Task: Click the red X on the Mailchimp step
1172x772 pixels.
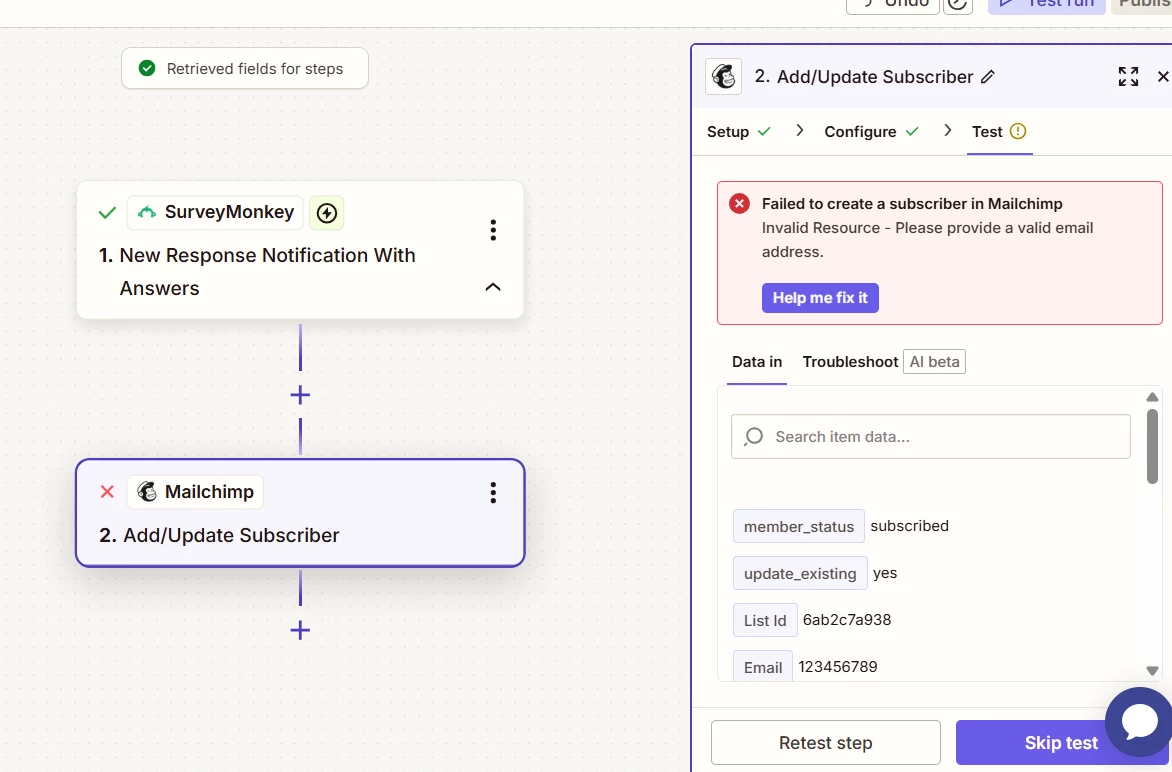Action: coord(107,492)
